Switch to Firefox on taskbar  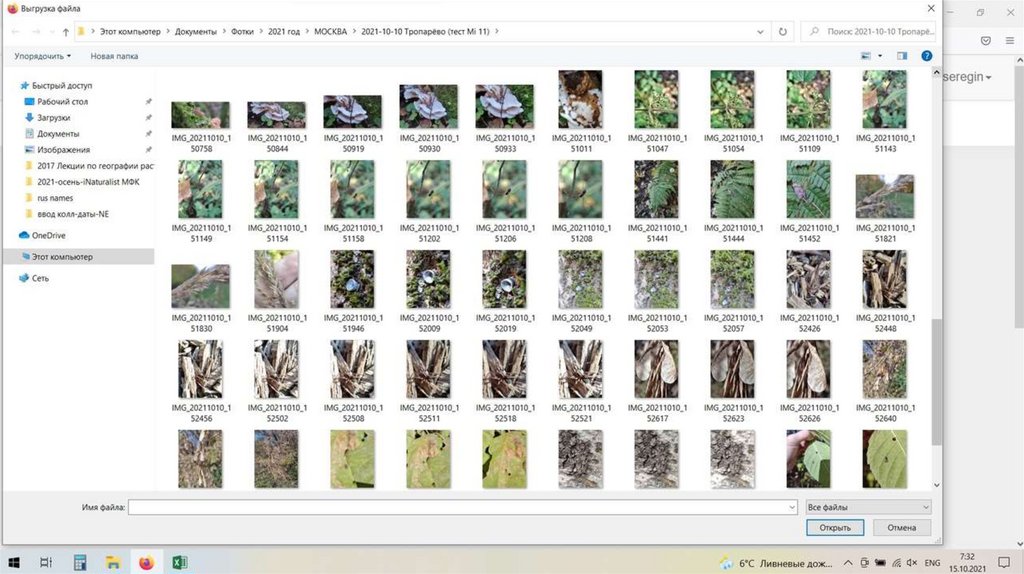click(x=146, y=562)
